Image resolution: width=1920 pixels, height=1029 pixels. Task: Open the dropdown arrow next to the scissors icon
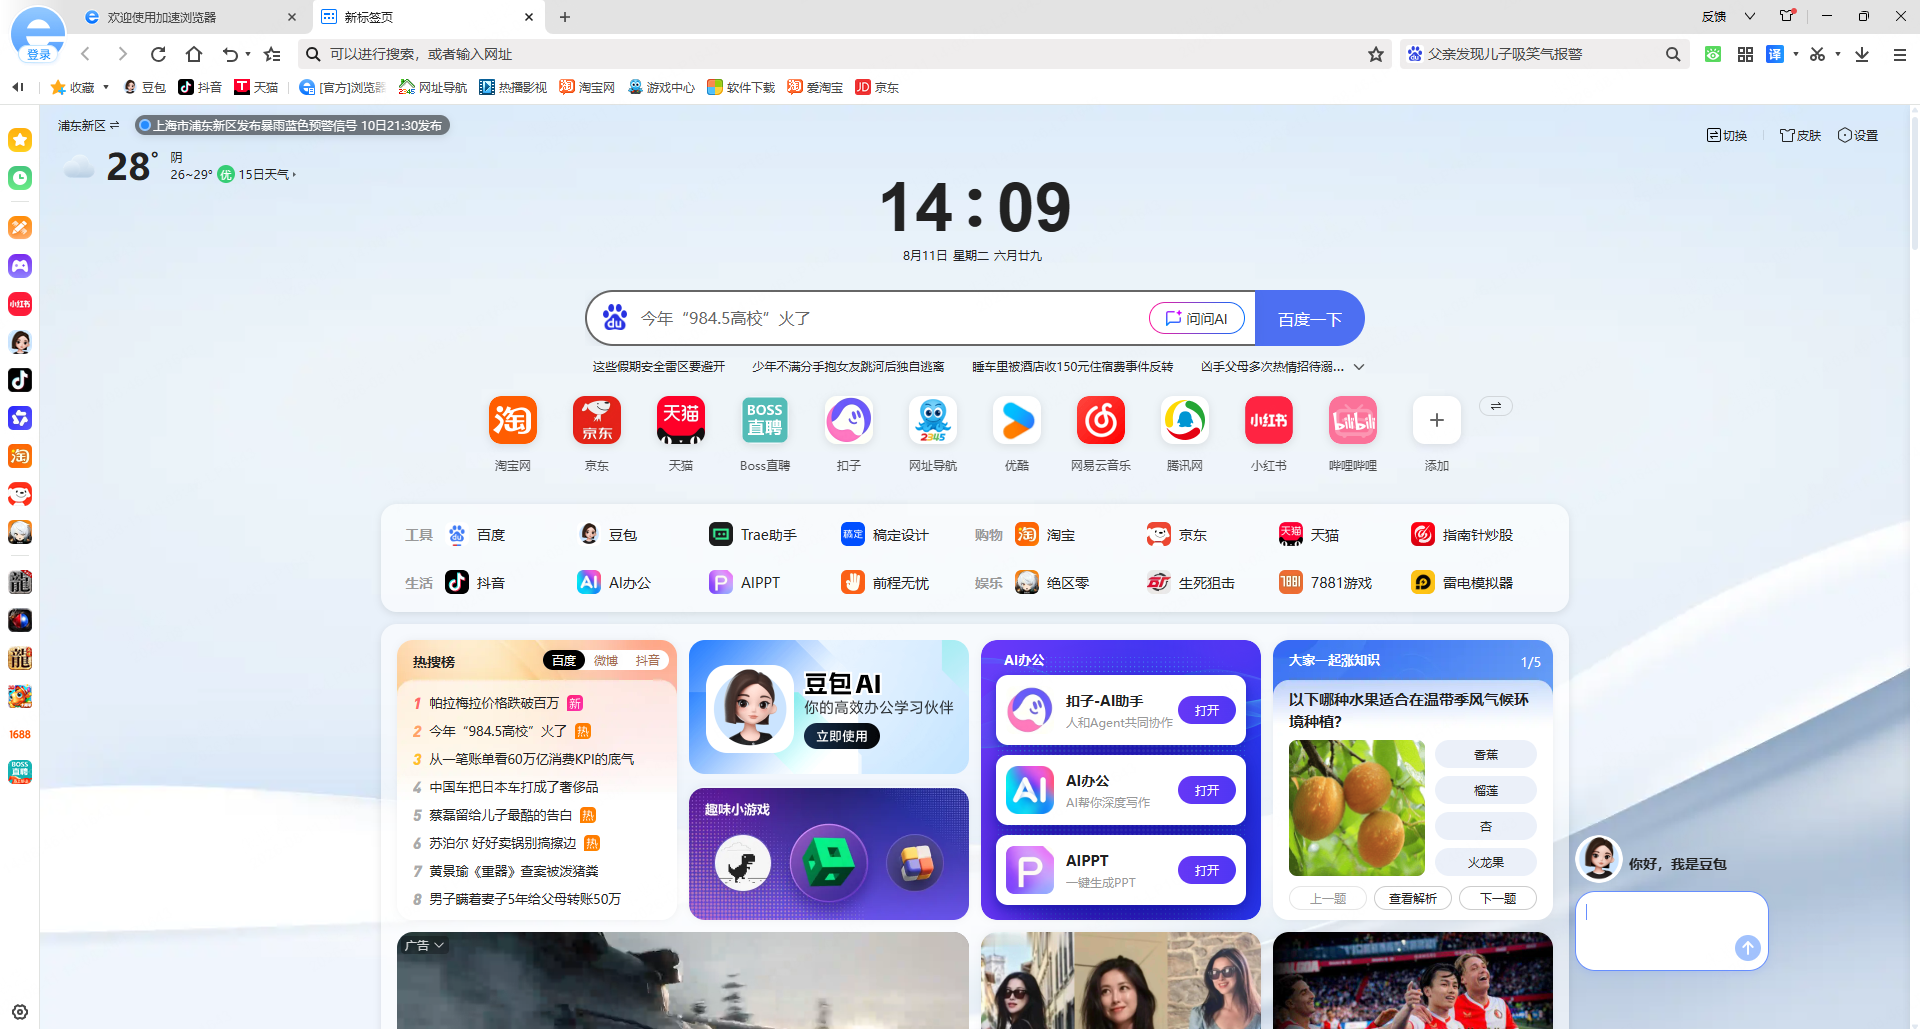[1838, 54]
